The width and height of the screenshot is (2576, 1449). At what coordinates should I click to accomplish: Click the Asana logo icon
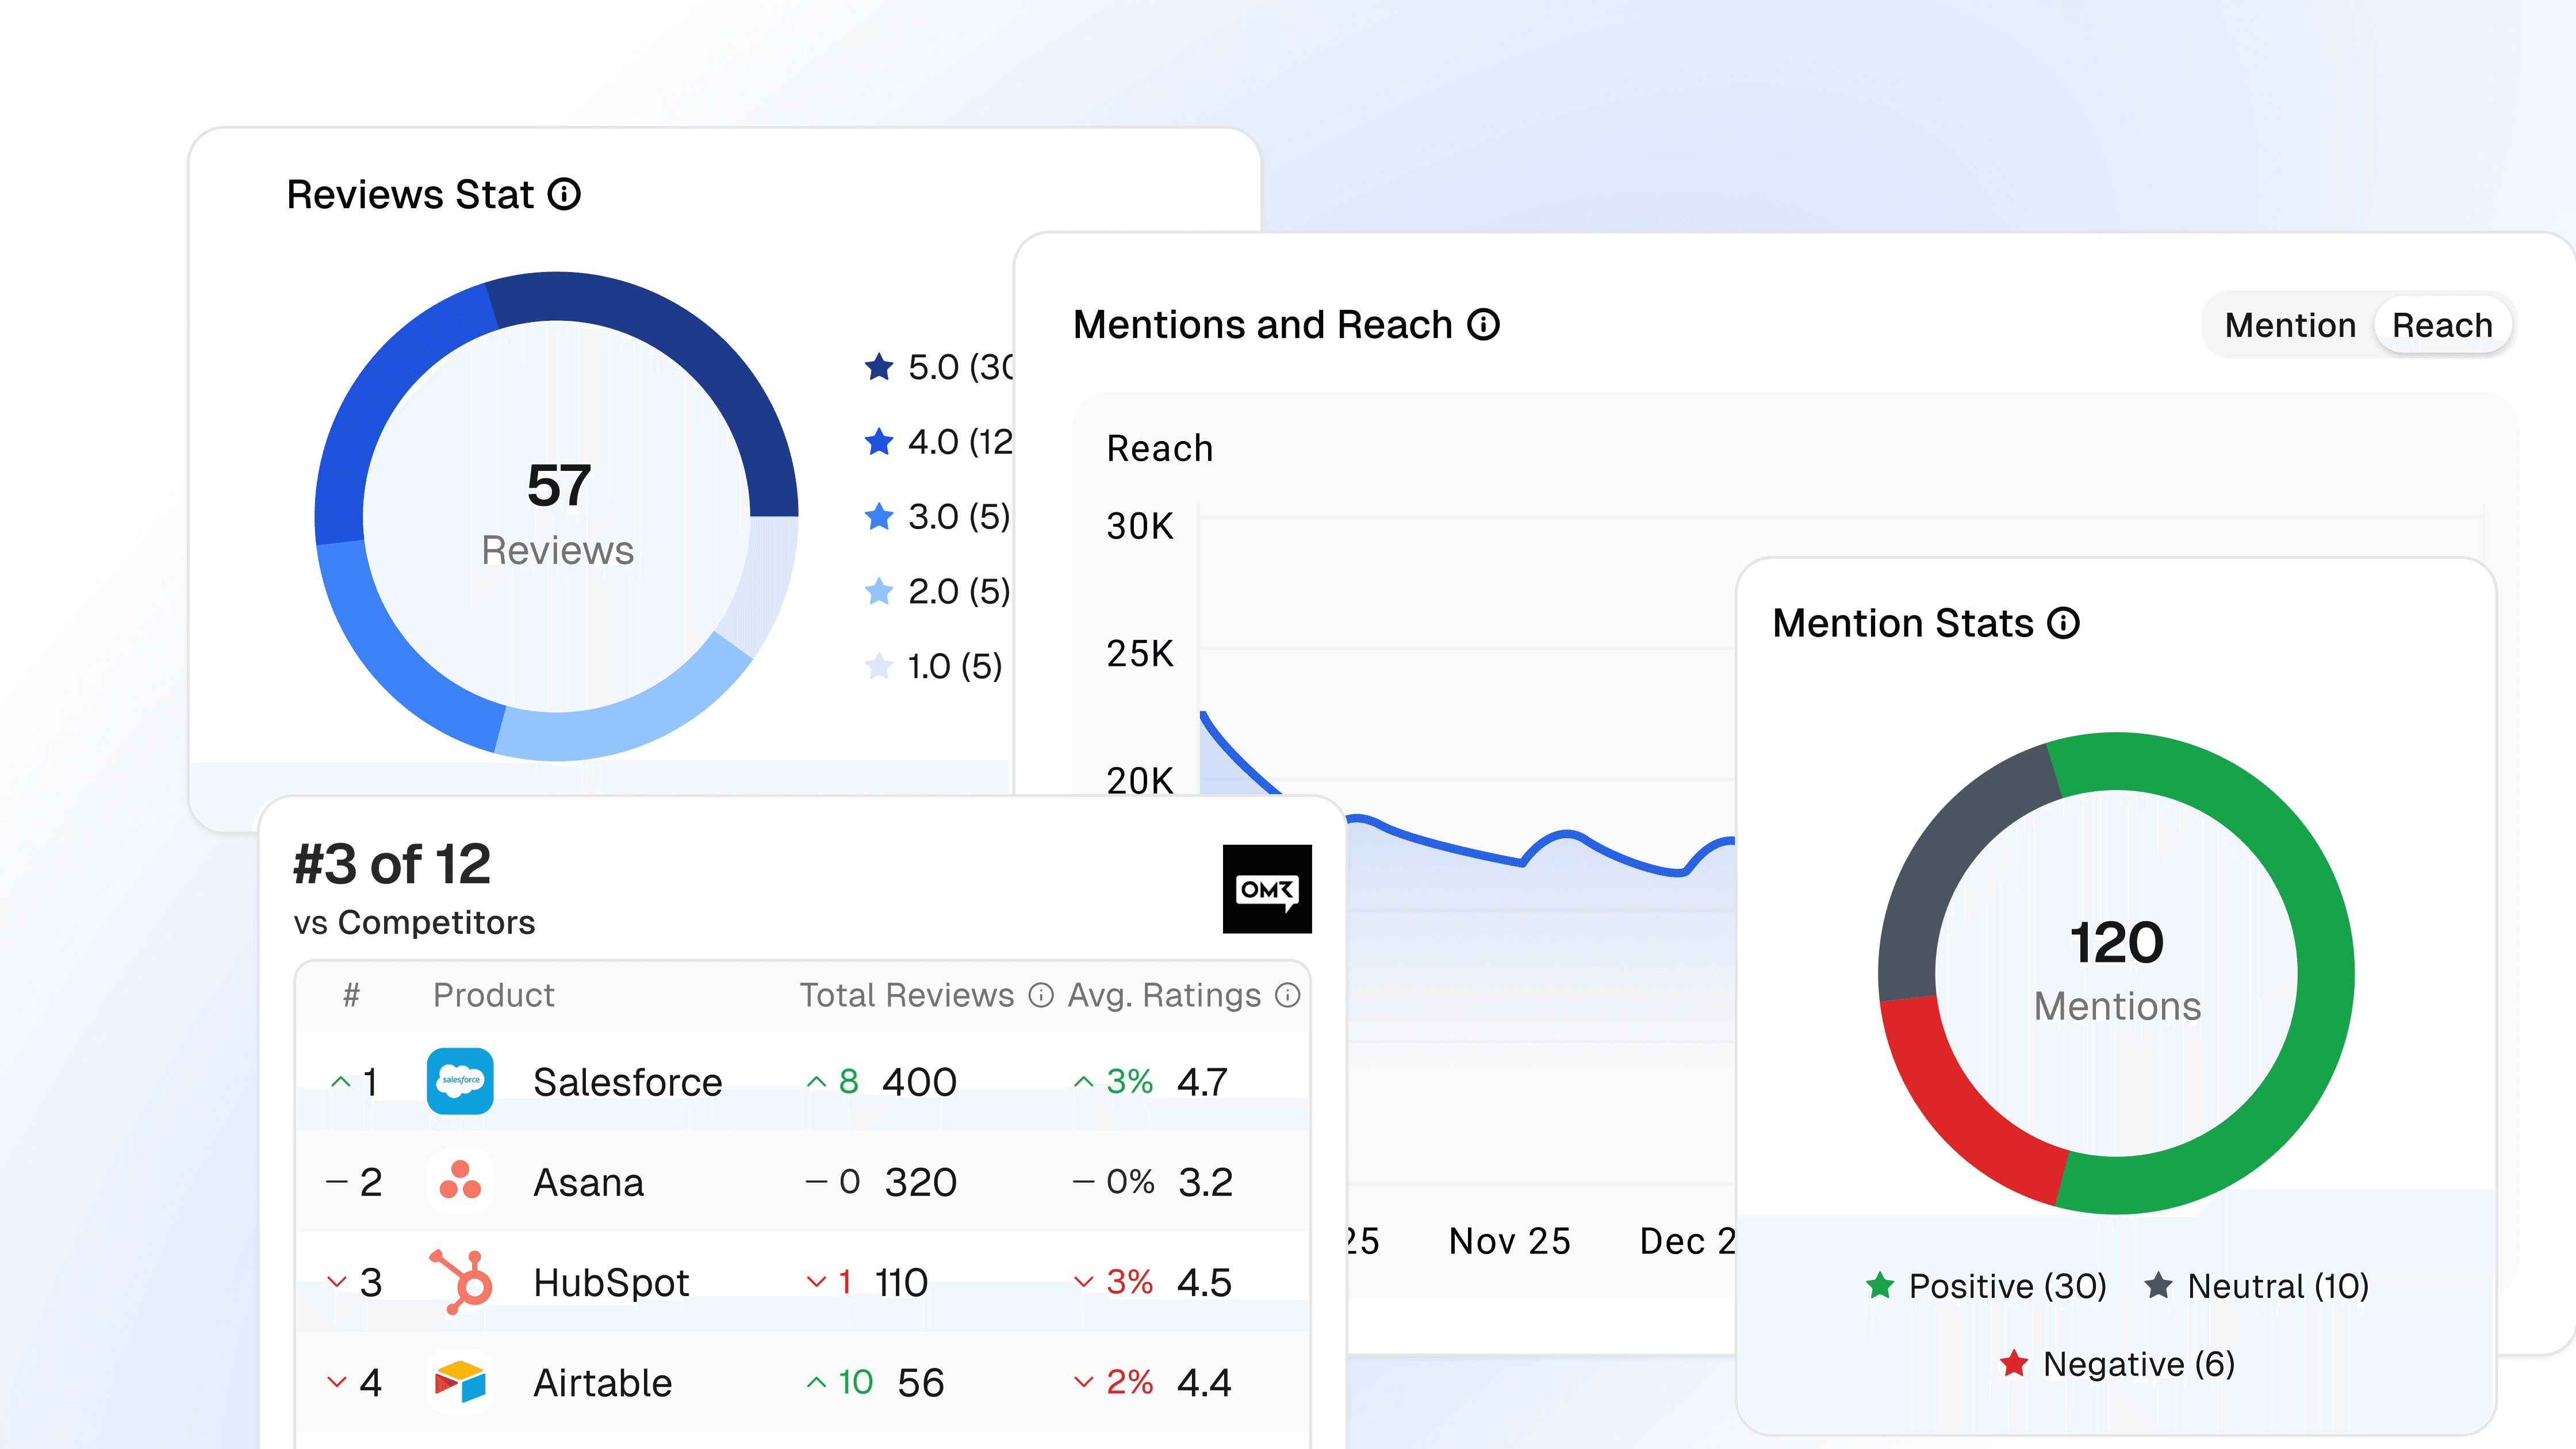point(460,1181)
